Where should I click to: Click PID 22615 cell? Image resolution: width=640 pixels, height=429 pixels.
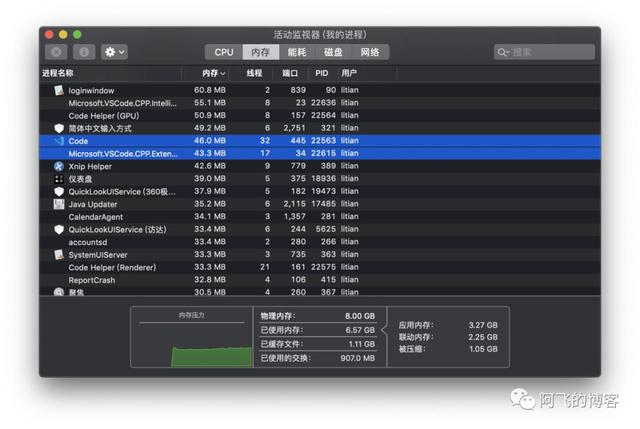(x=323, y=153)
